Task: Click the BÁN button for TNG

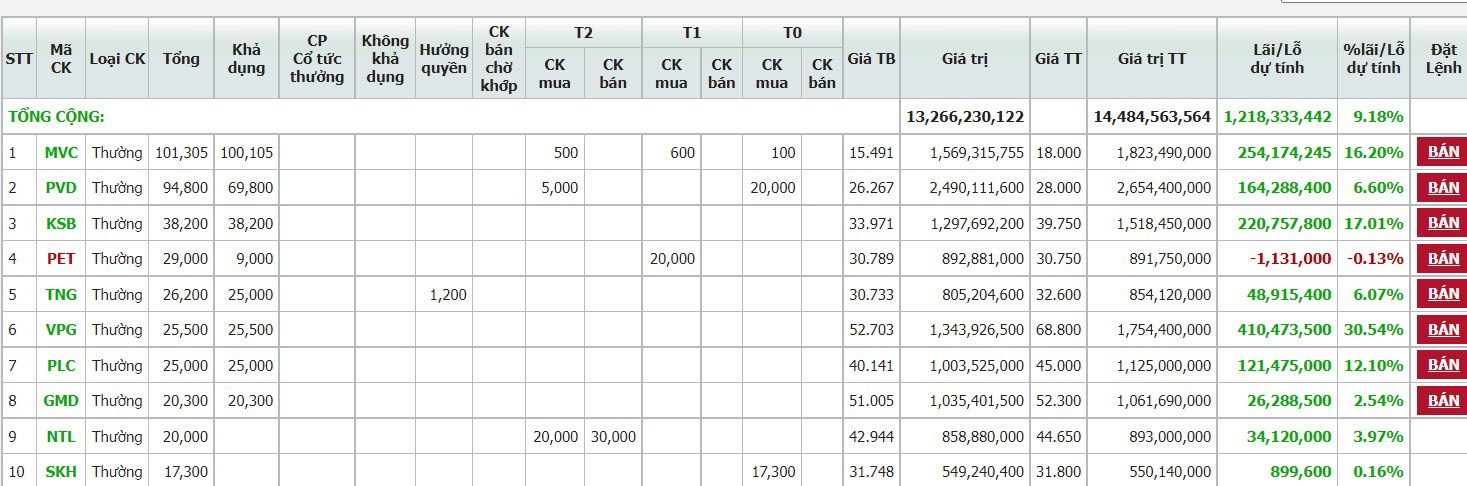Action: click(x=1443, y=294)
